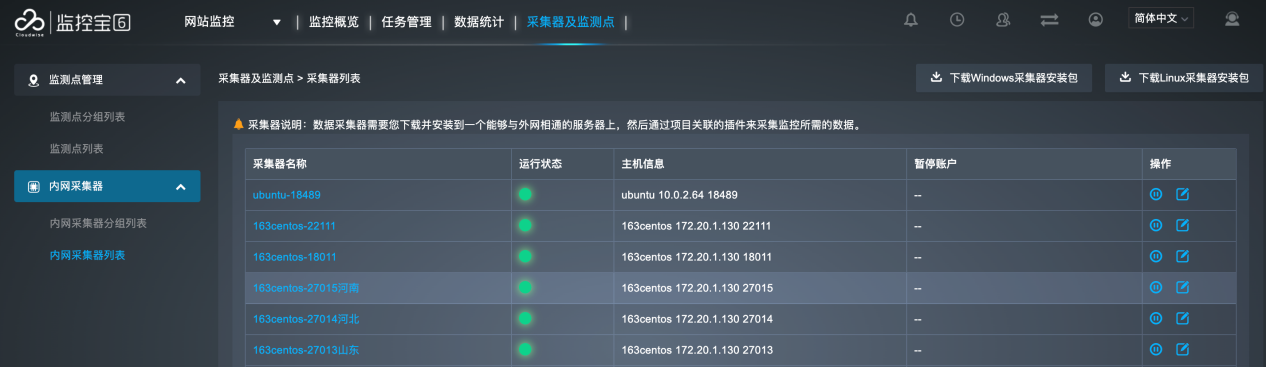The height and width of the screenshot is (367, 1266).
Task: Click the avatar icon at far right
Action: pos(1232,19)
